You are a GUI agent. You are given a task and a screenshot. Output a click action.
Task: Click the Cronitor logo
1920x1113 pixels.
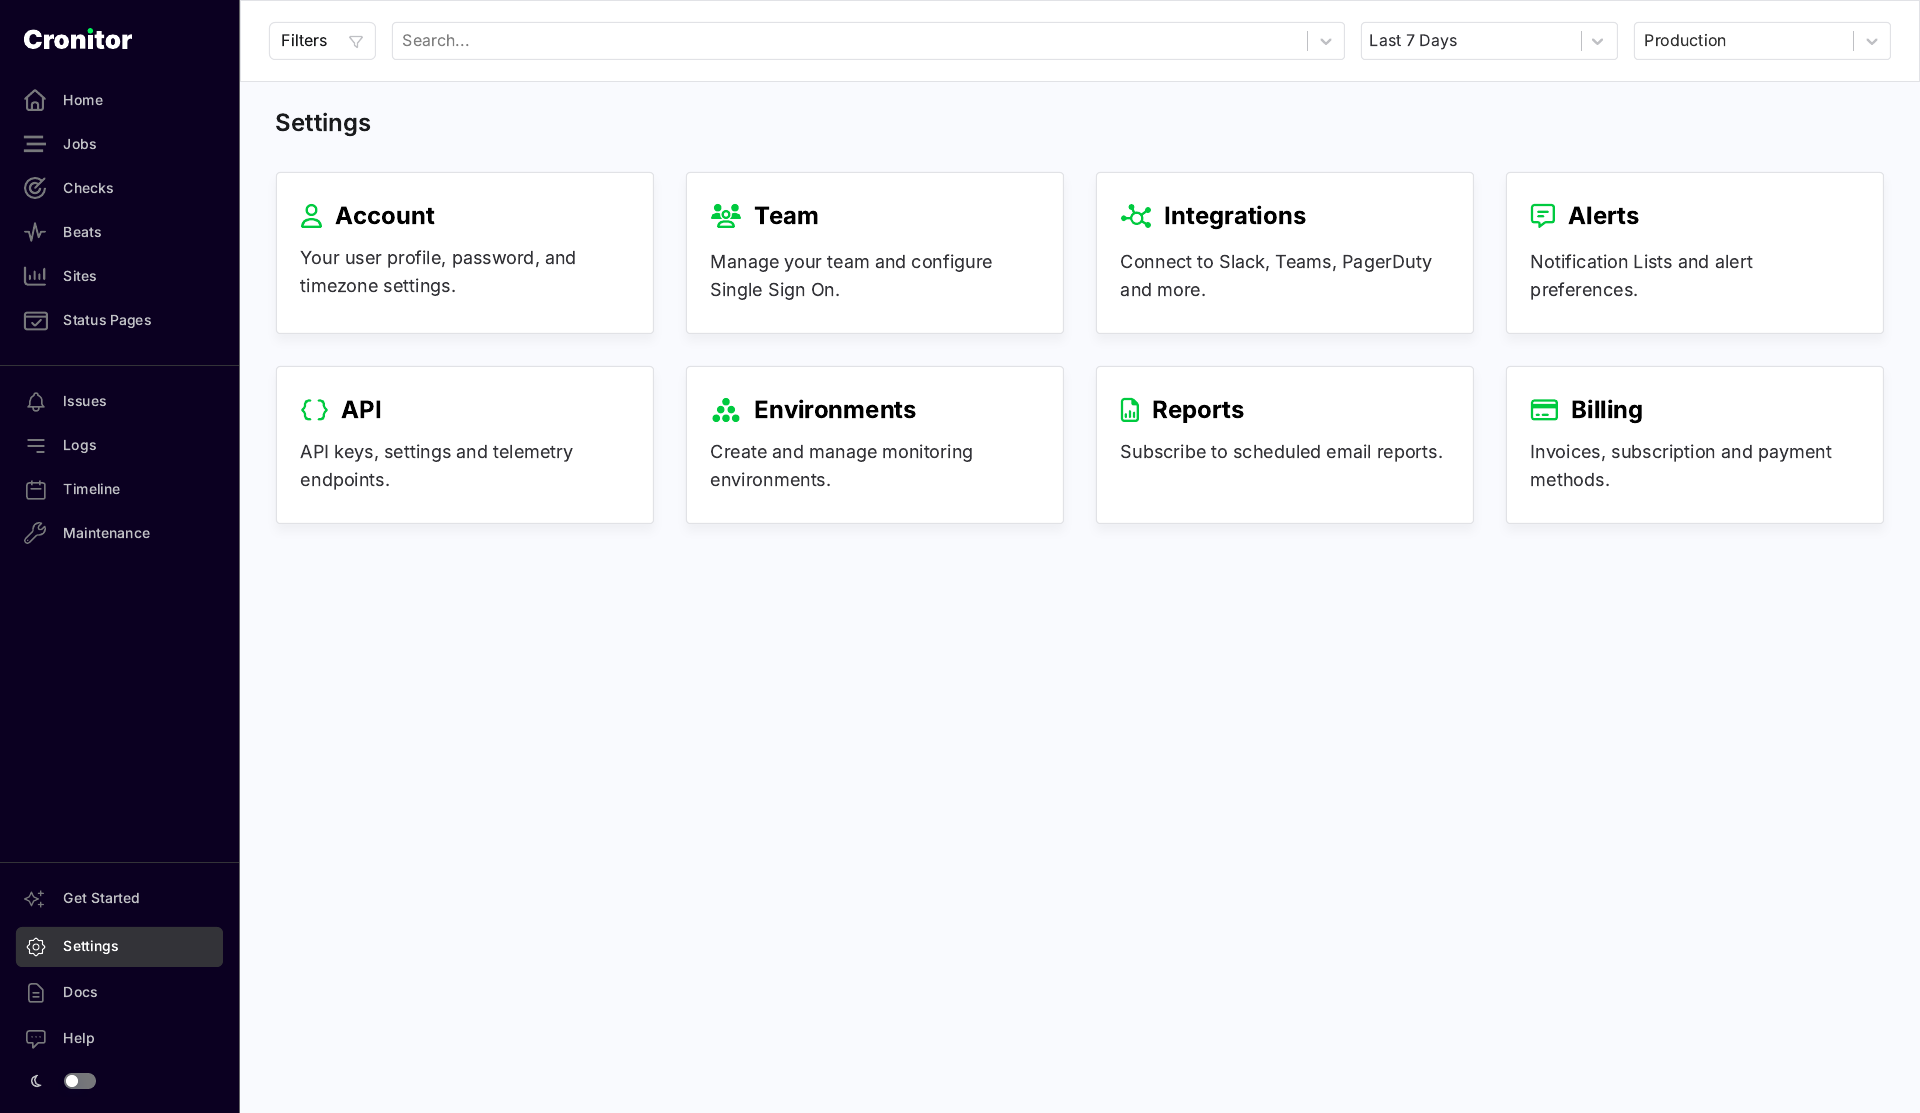[78, 39]
